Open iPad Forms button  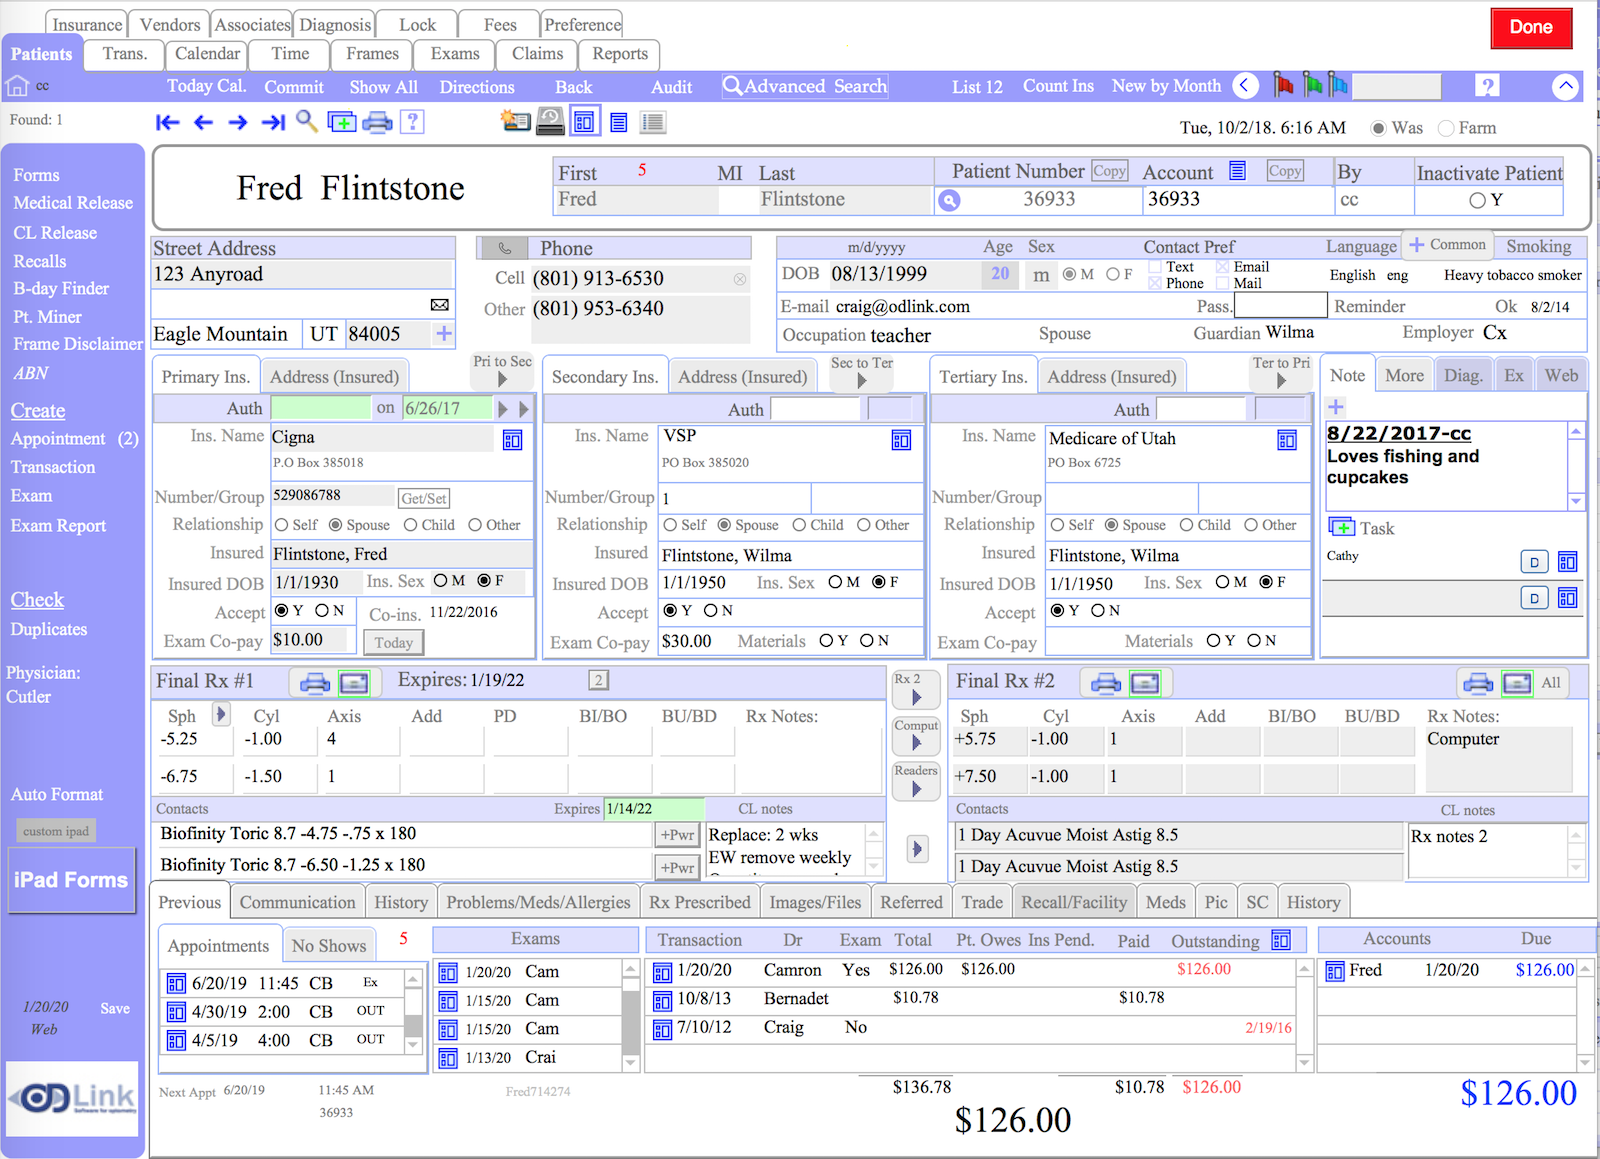tap(71, 880)
